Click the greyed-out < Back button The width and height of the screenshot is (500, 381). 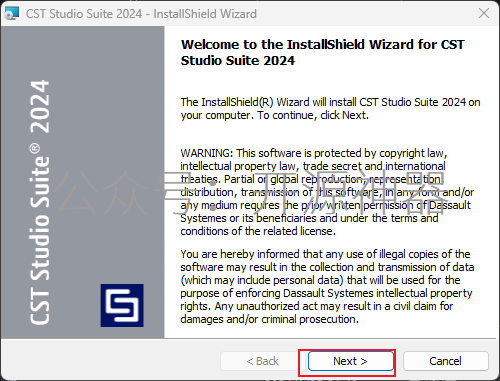pos(262,361)
